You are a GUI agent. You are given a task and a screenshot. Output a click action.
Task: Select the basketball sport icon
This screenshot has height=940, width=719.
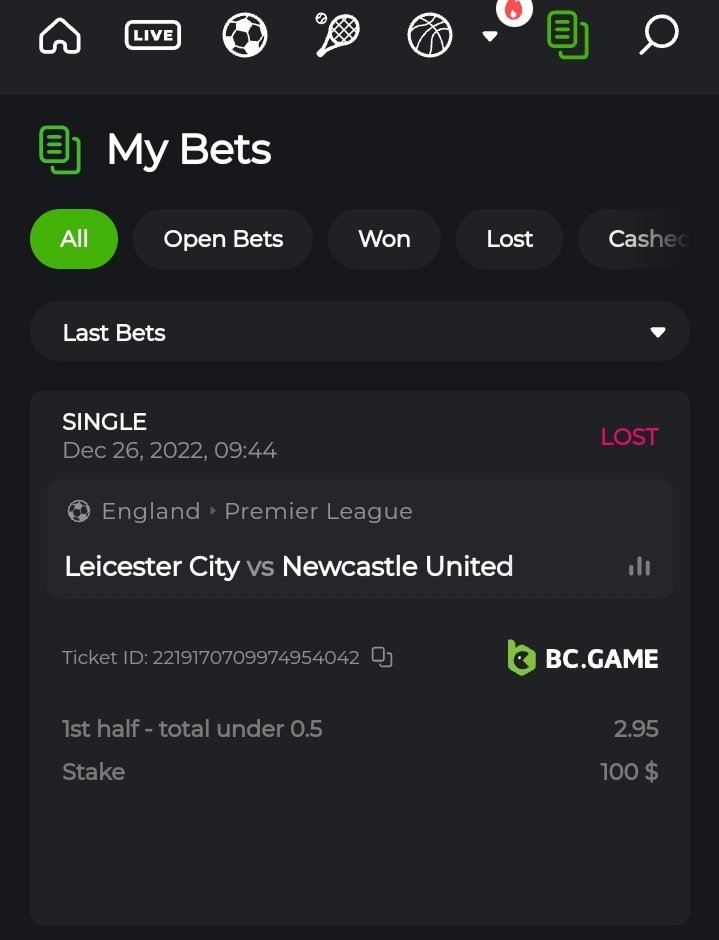(x=430, y=36)
